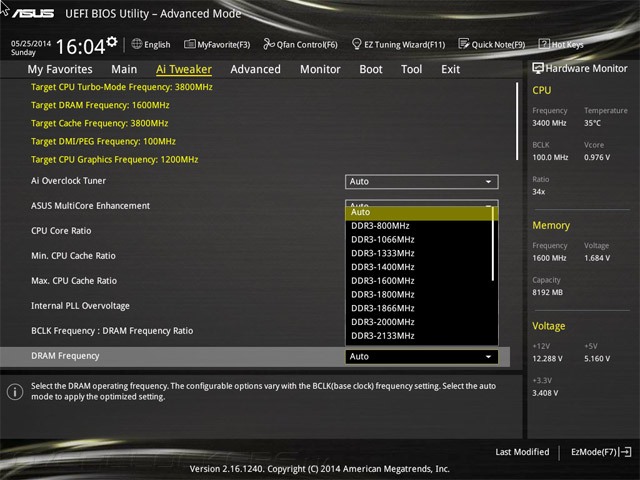
Task: Click the CPU temperature 35°C value
Action: tap(592, 123)
